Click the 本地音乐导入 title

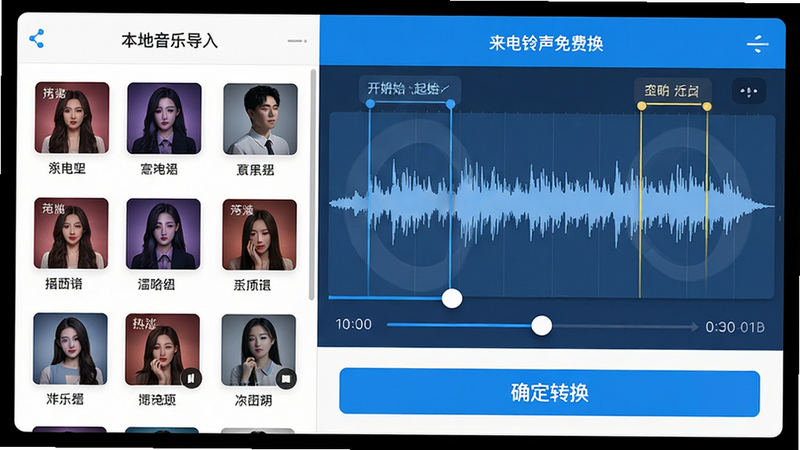click(x=169, y=40)
